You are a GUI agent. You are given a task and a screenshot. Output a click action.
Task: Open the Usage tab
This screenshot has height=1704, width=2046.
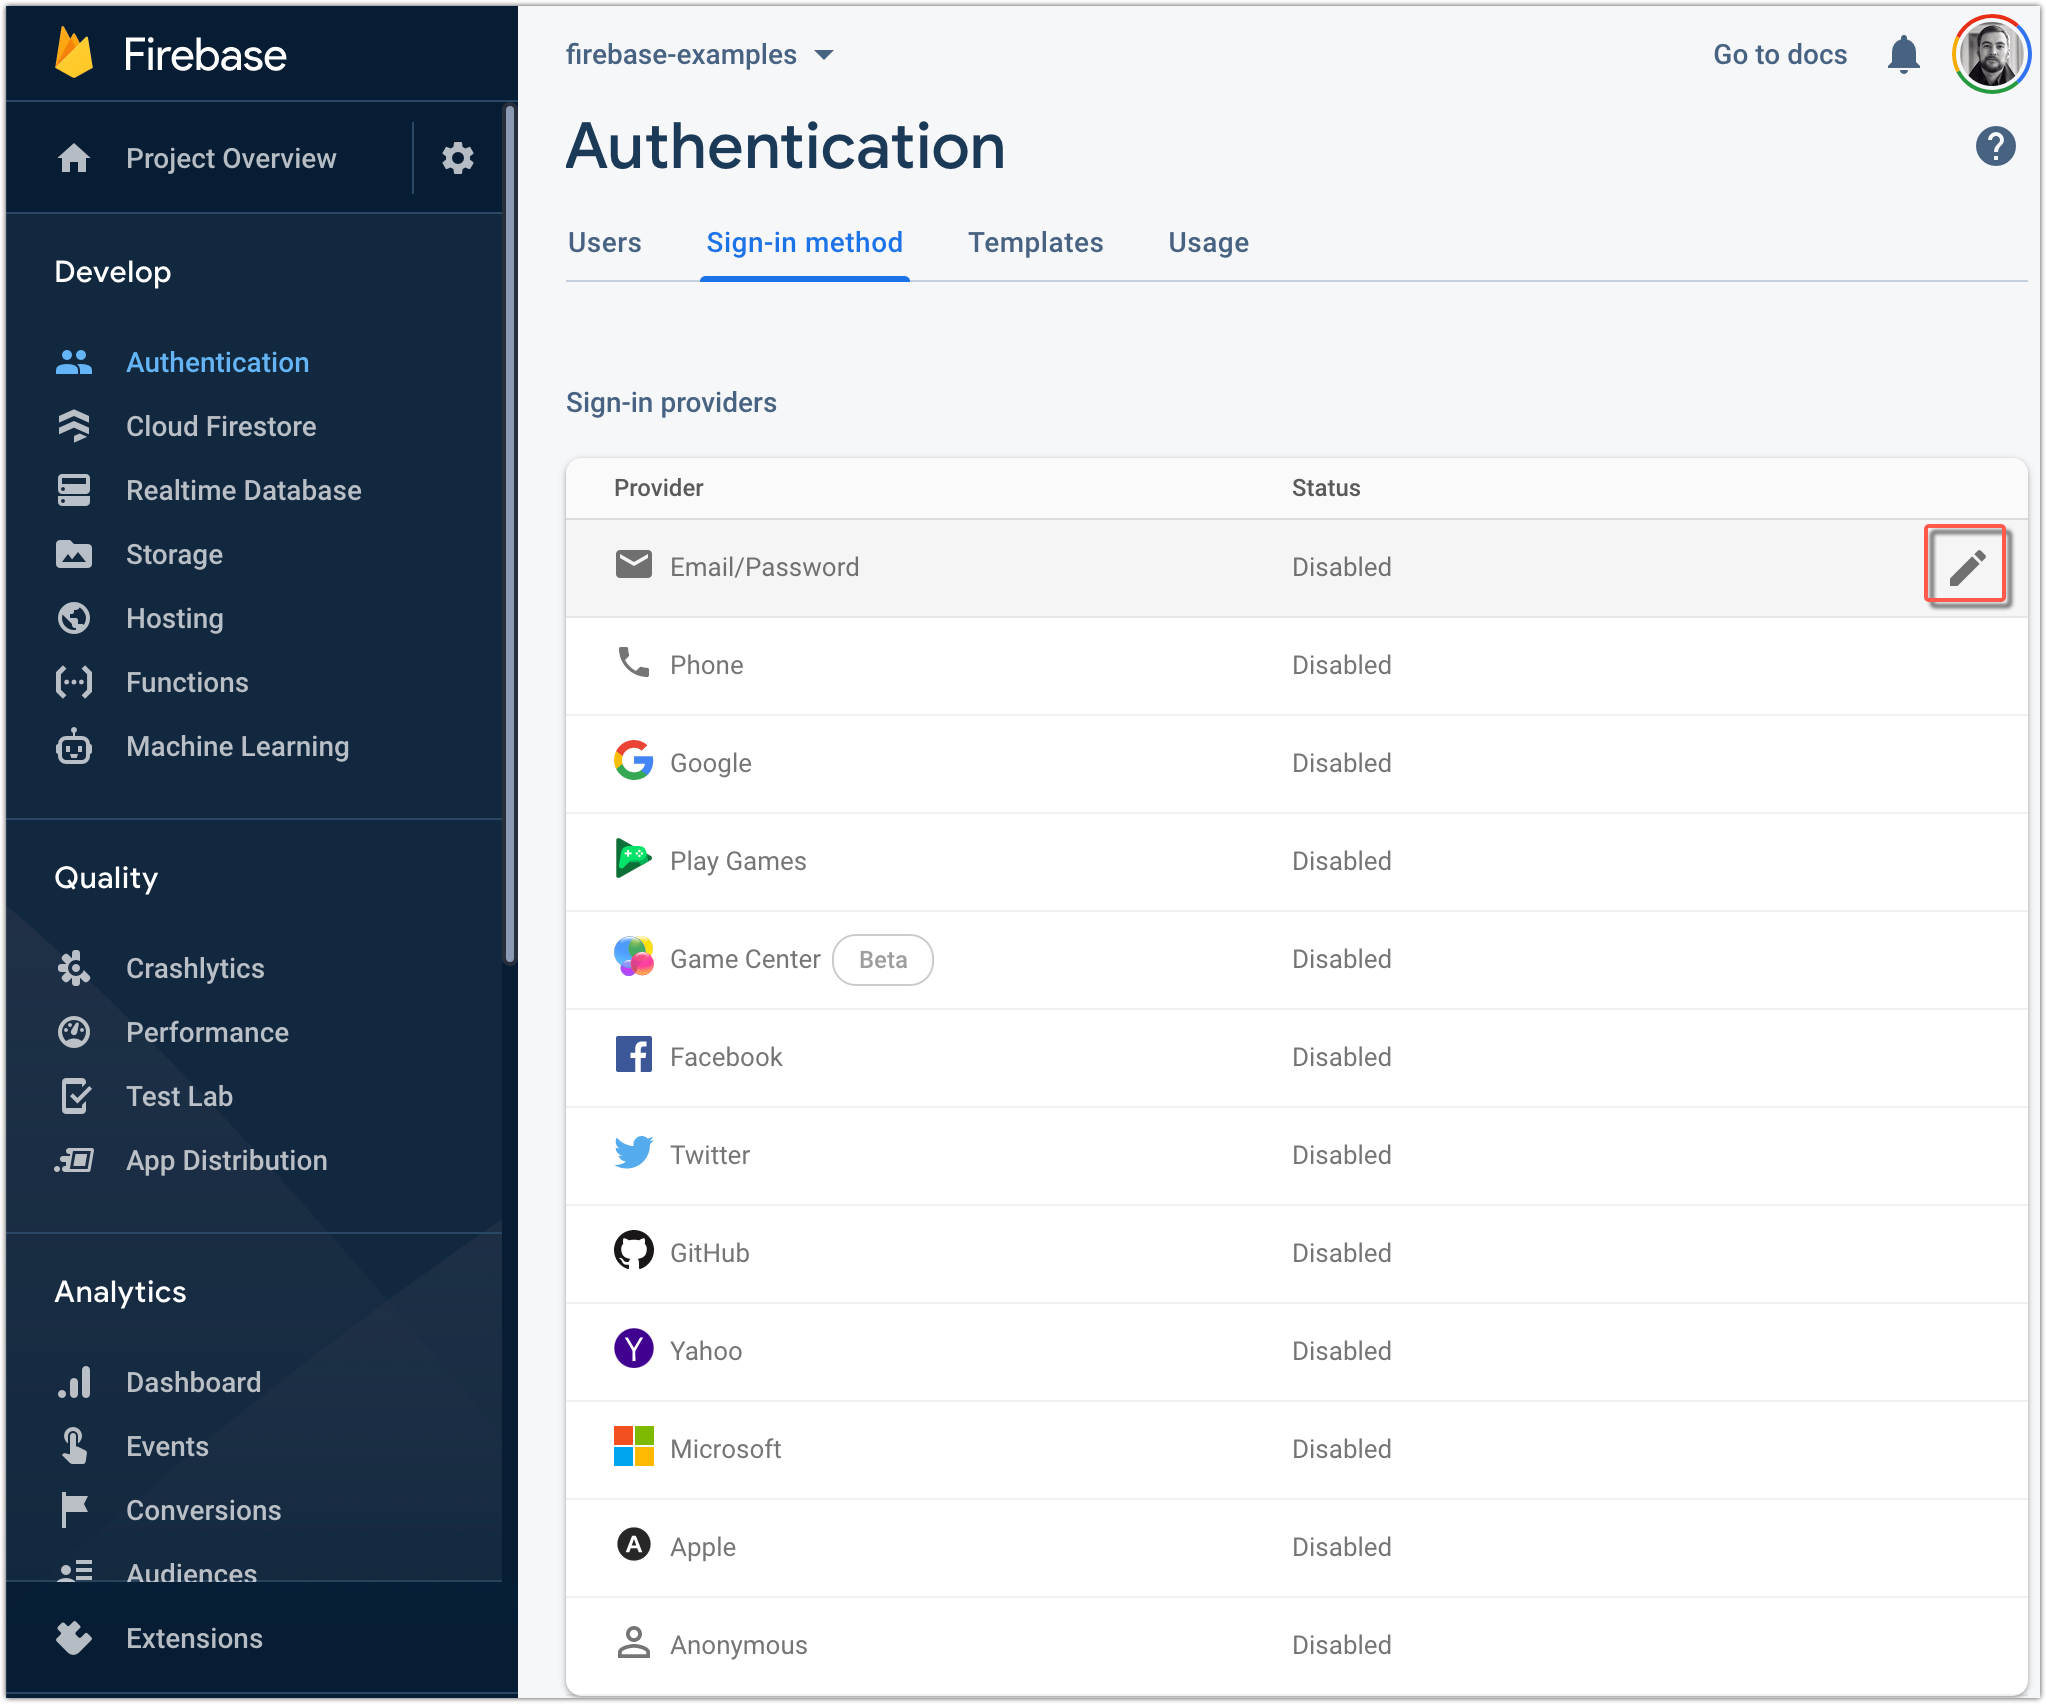1209,243
